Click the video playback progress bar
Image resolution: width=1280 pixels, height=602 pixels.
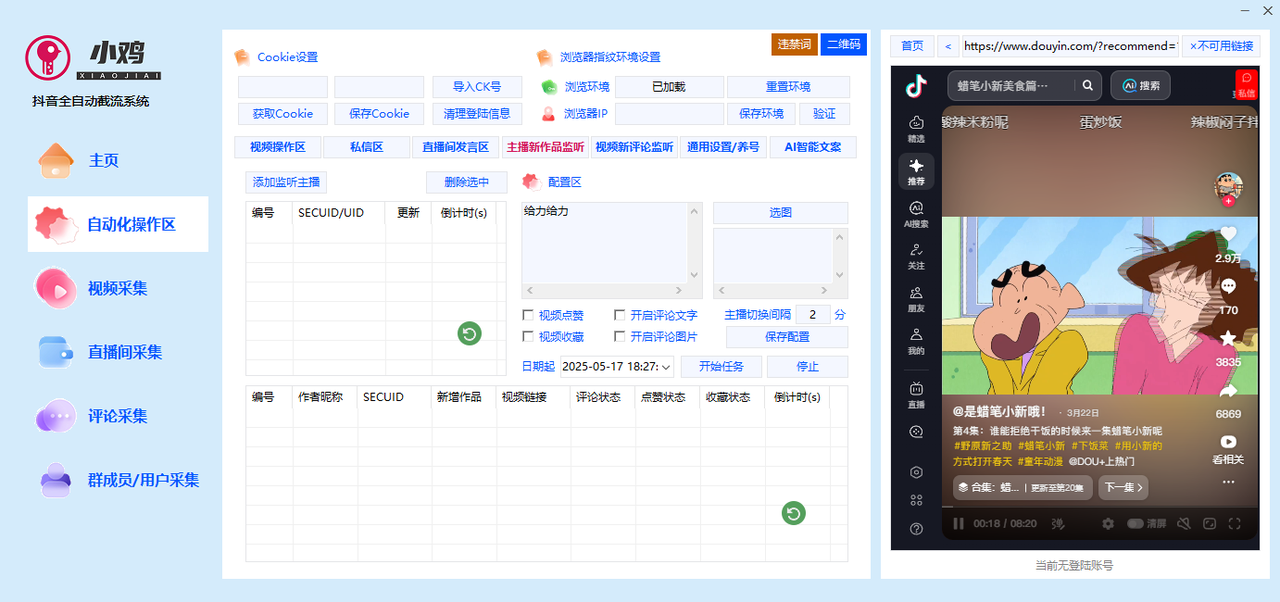(x=1100, y=506)
